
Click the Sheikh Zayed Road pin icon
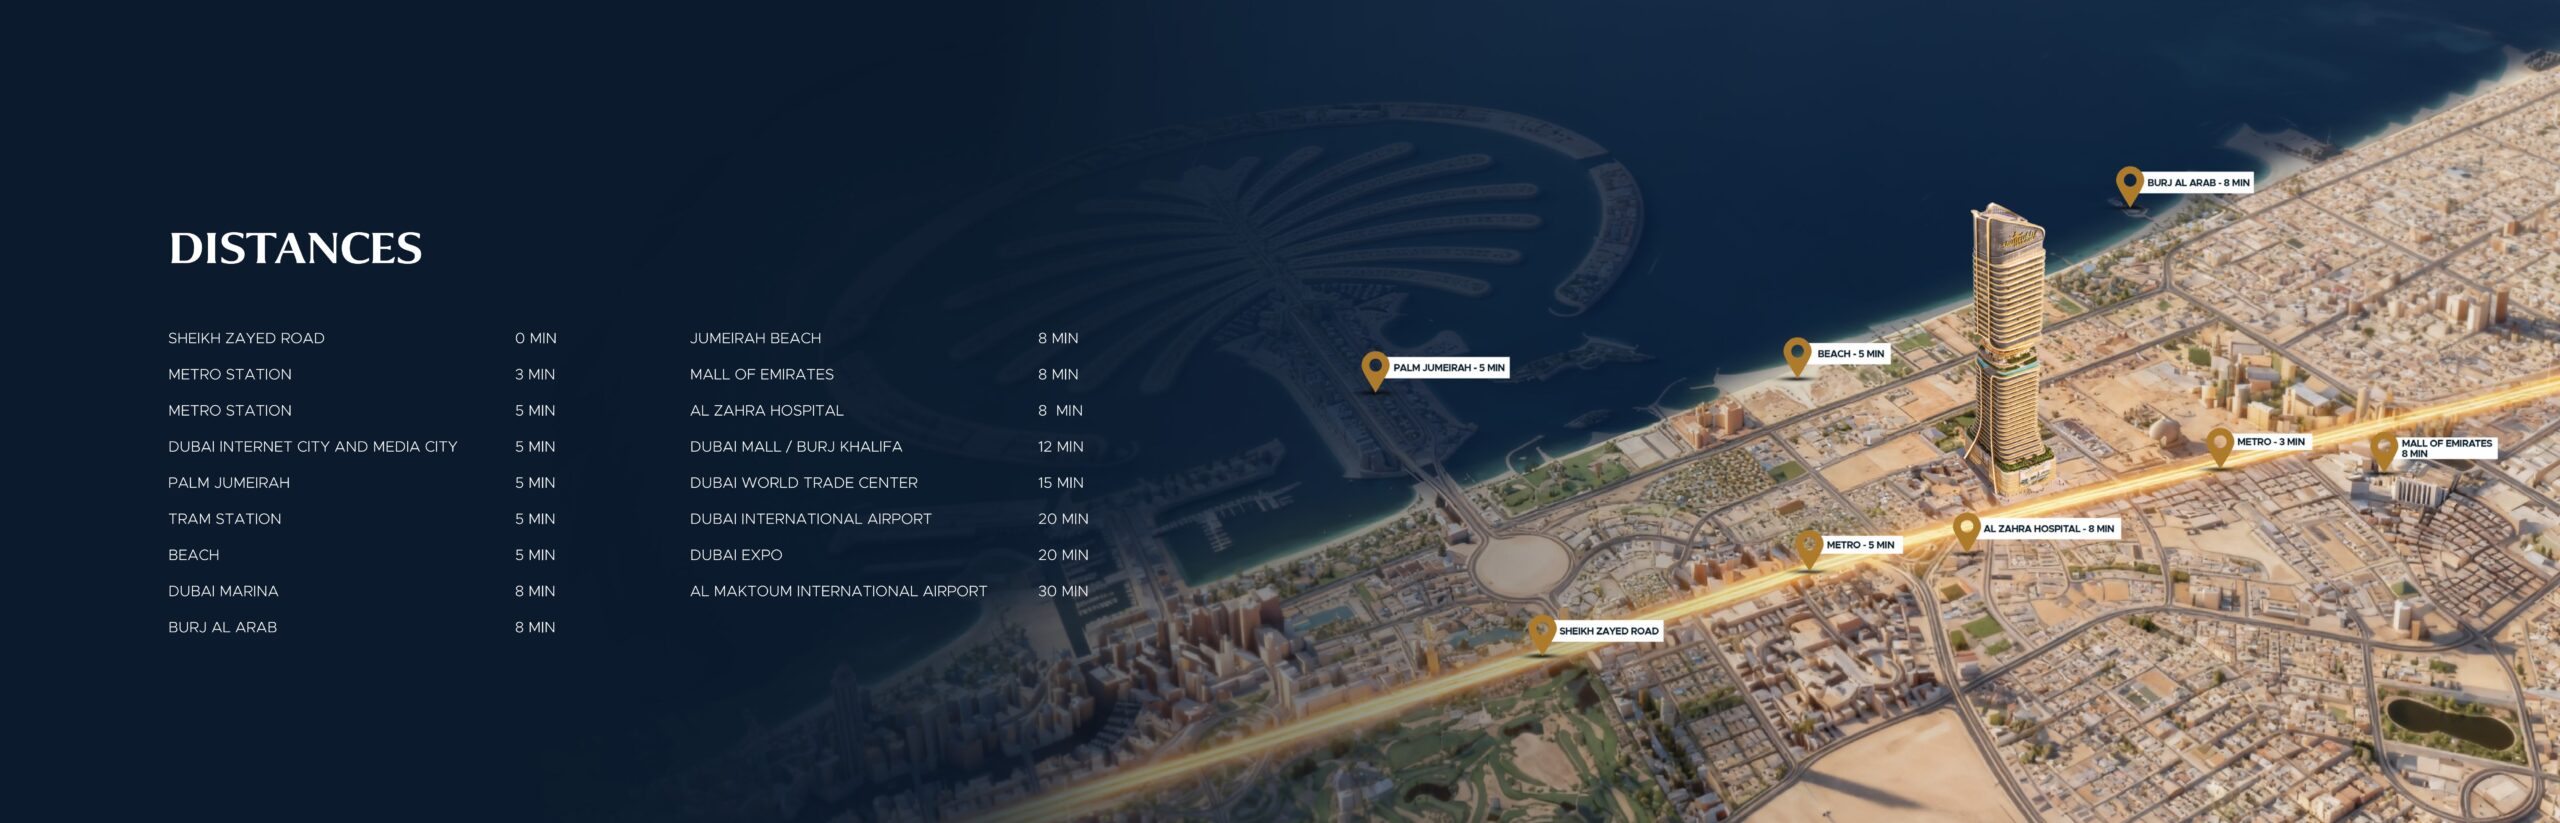[1541, 631]
